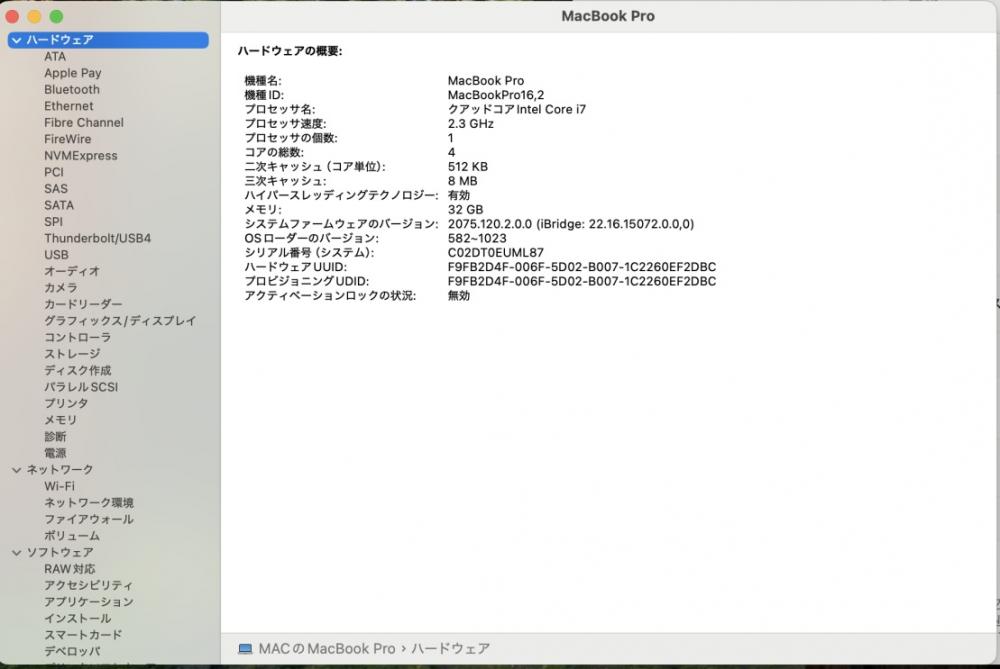Click the 32 GB memory value
This screenshot has width=1000, height=669.
pyautogui.click(x=466, y=210)
